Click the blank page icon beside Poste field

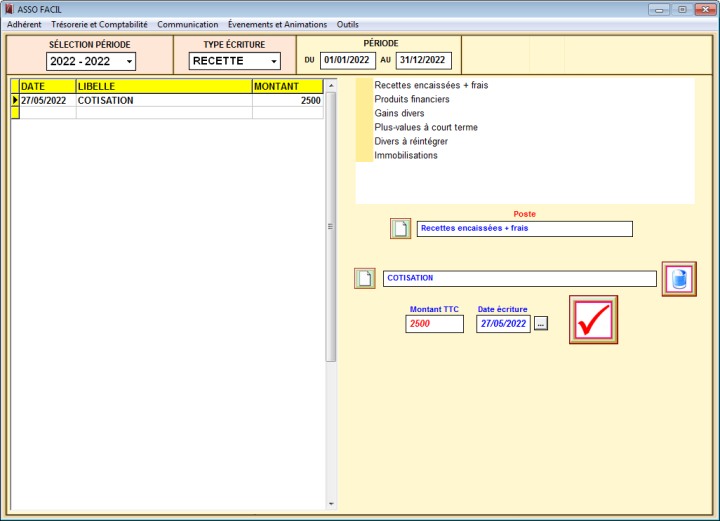click(400, 229)
